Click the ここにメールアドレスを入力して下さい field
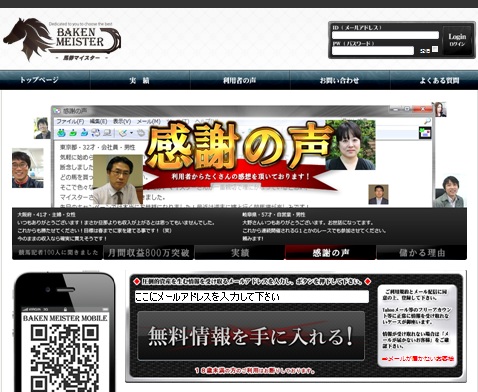The height and width of the screenshot is (392, 478). (252, 297)
